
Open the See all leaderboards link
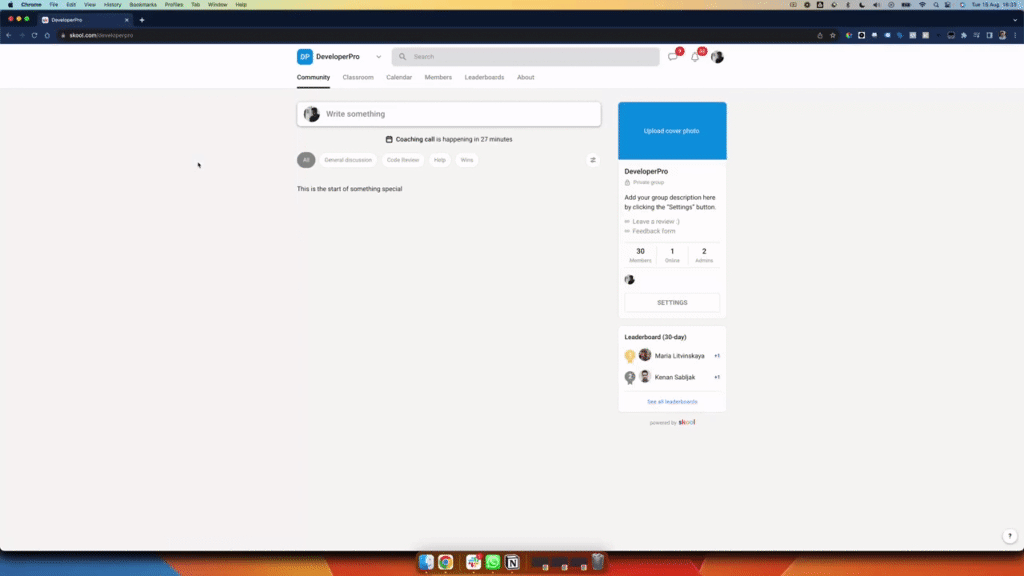(x=671, y=401)
